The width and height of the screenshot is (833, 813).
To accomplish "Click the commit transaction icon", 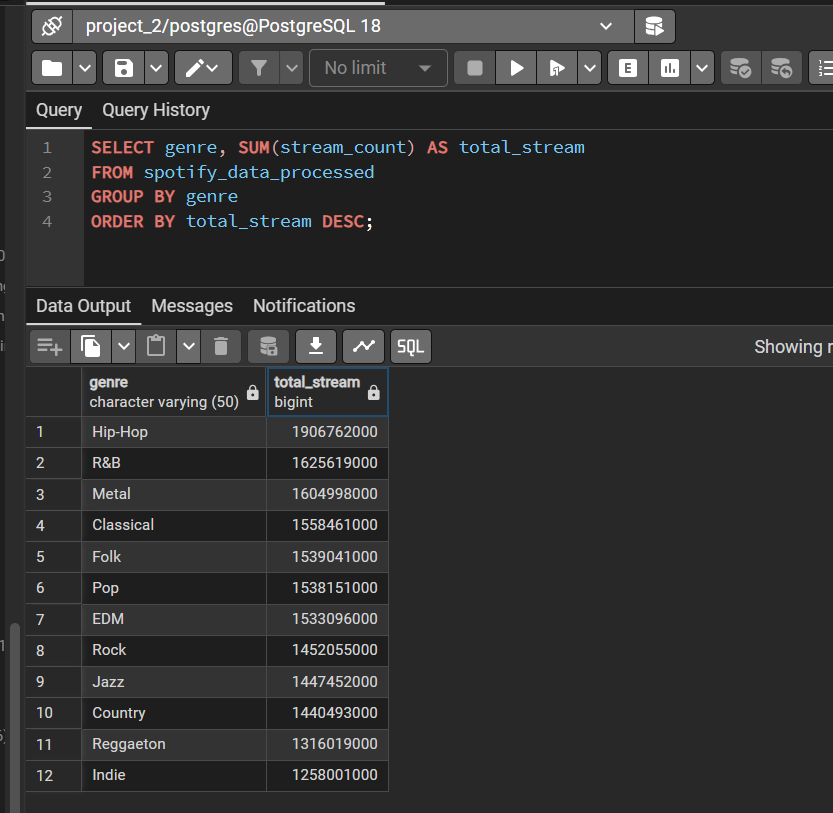I will pyautogui.click(x=741, y=68).
